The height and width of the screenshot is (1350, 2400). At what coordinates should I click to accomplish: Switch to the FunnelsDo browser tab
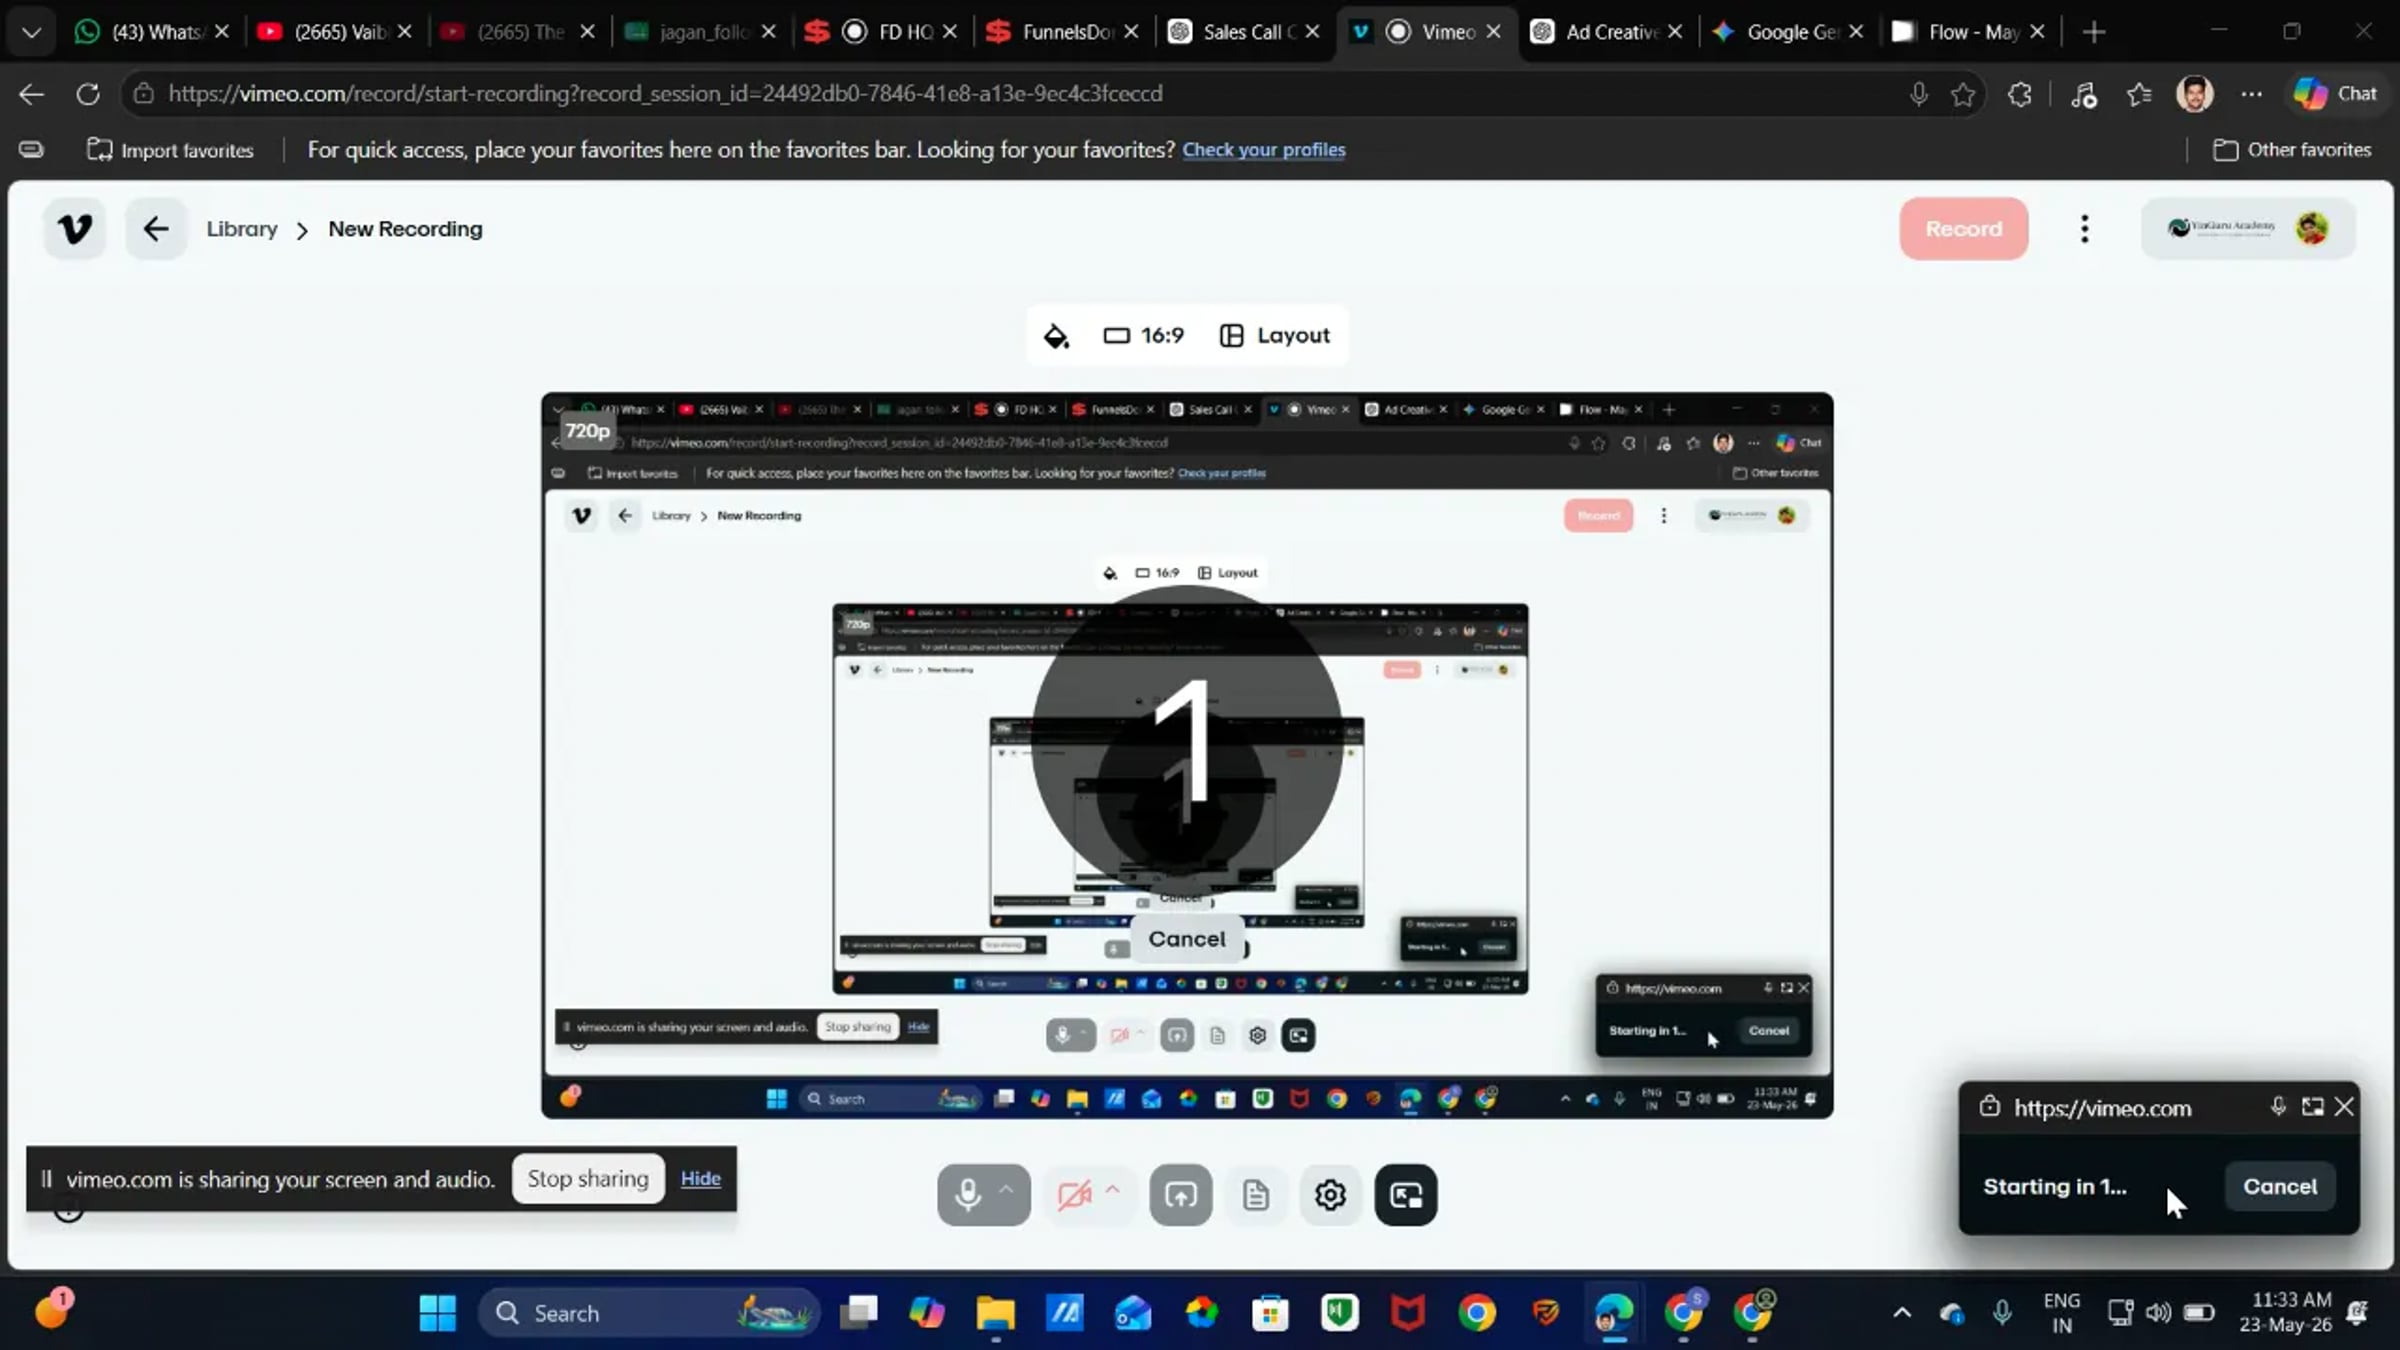(x=1062, y=32)
